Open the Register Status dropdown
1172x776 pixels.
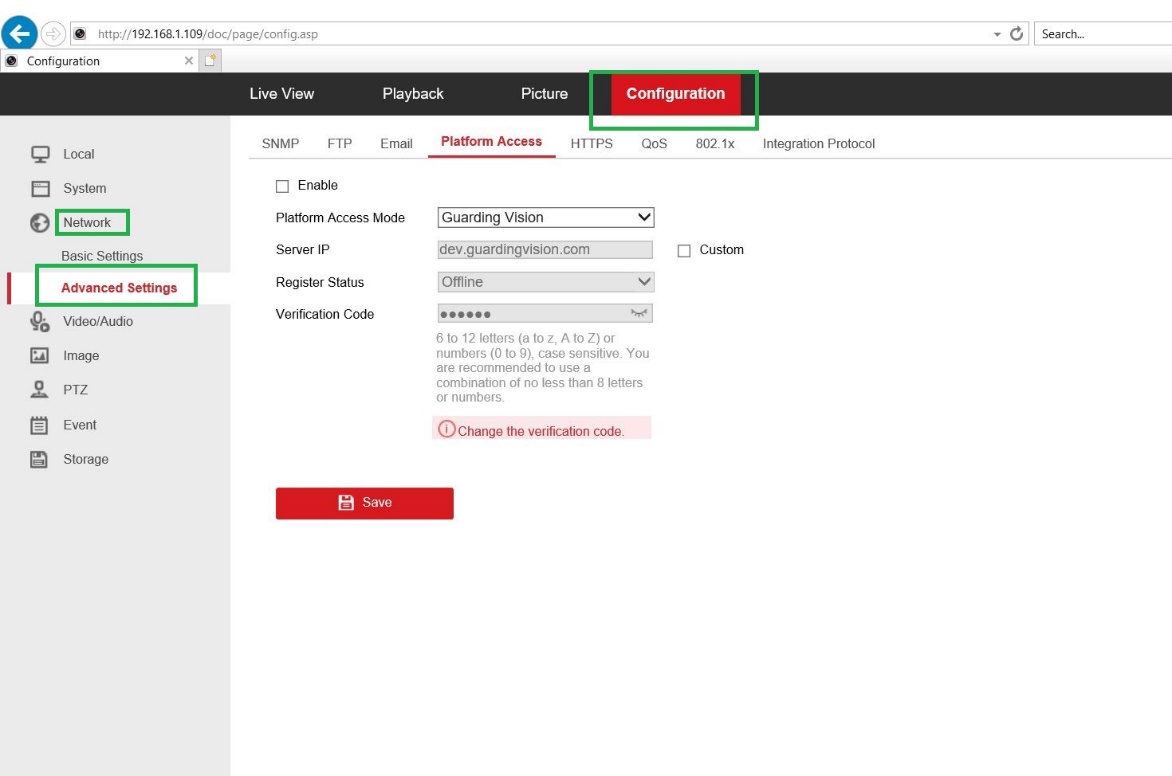(x=546, y=282)
